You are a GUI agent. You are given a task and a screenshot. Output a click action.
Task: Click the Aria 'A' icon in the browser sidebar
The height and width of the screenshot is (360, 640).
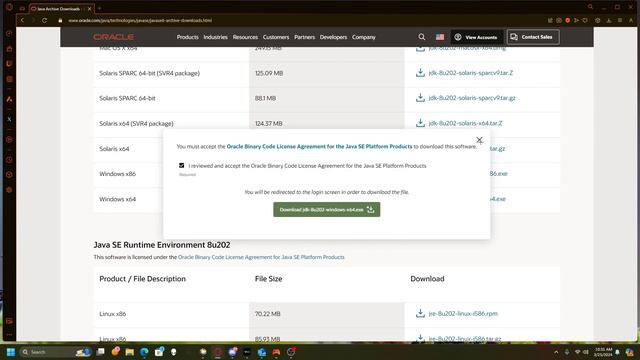[9, 99]
